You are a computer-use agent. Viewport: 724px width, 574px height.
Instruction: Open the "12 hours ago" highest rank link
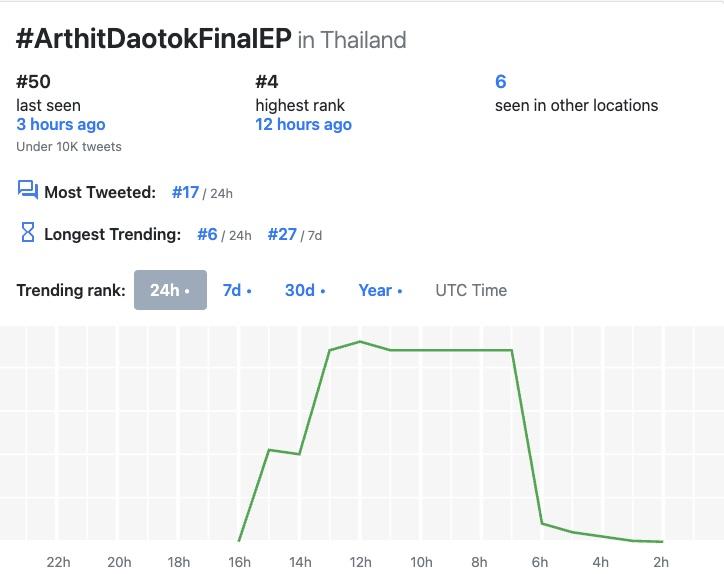click(303, 125)
